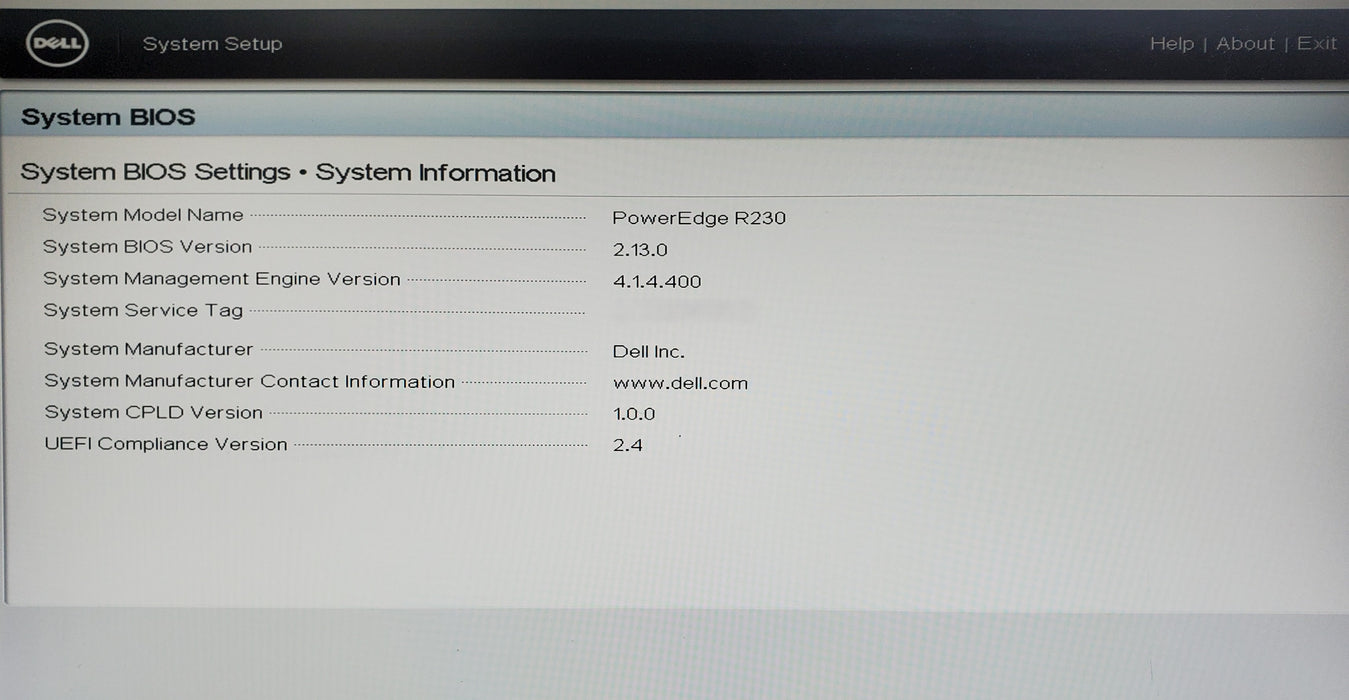Click the Dell Inc. value

(648, 352)
